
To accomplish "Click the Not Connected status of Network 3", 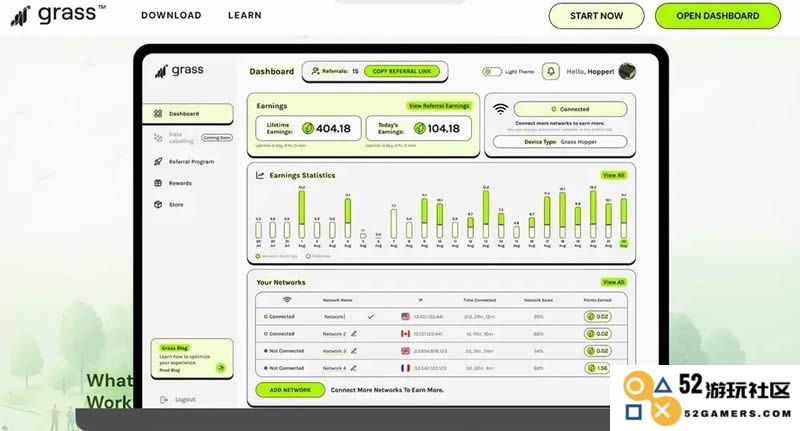I will [284, 351].
